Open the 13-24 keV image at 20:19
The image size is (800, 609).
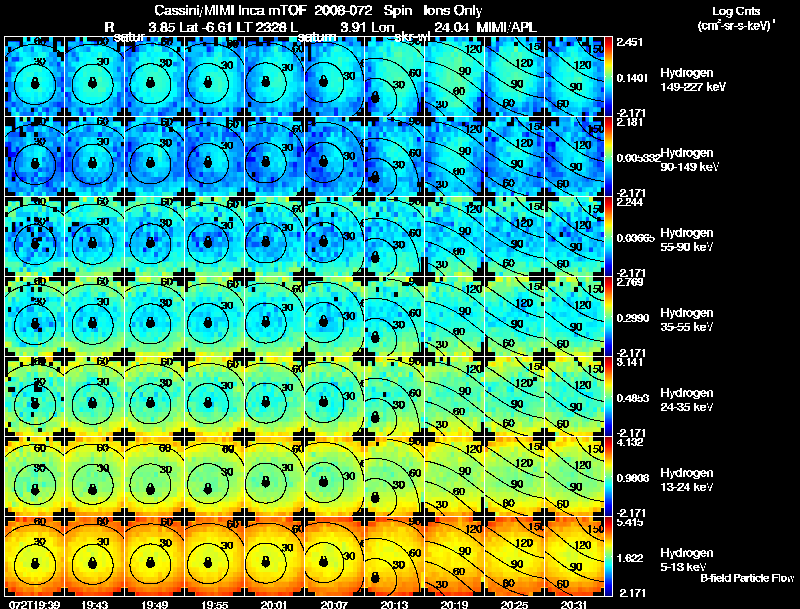point(455,476)
